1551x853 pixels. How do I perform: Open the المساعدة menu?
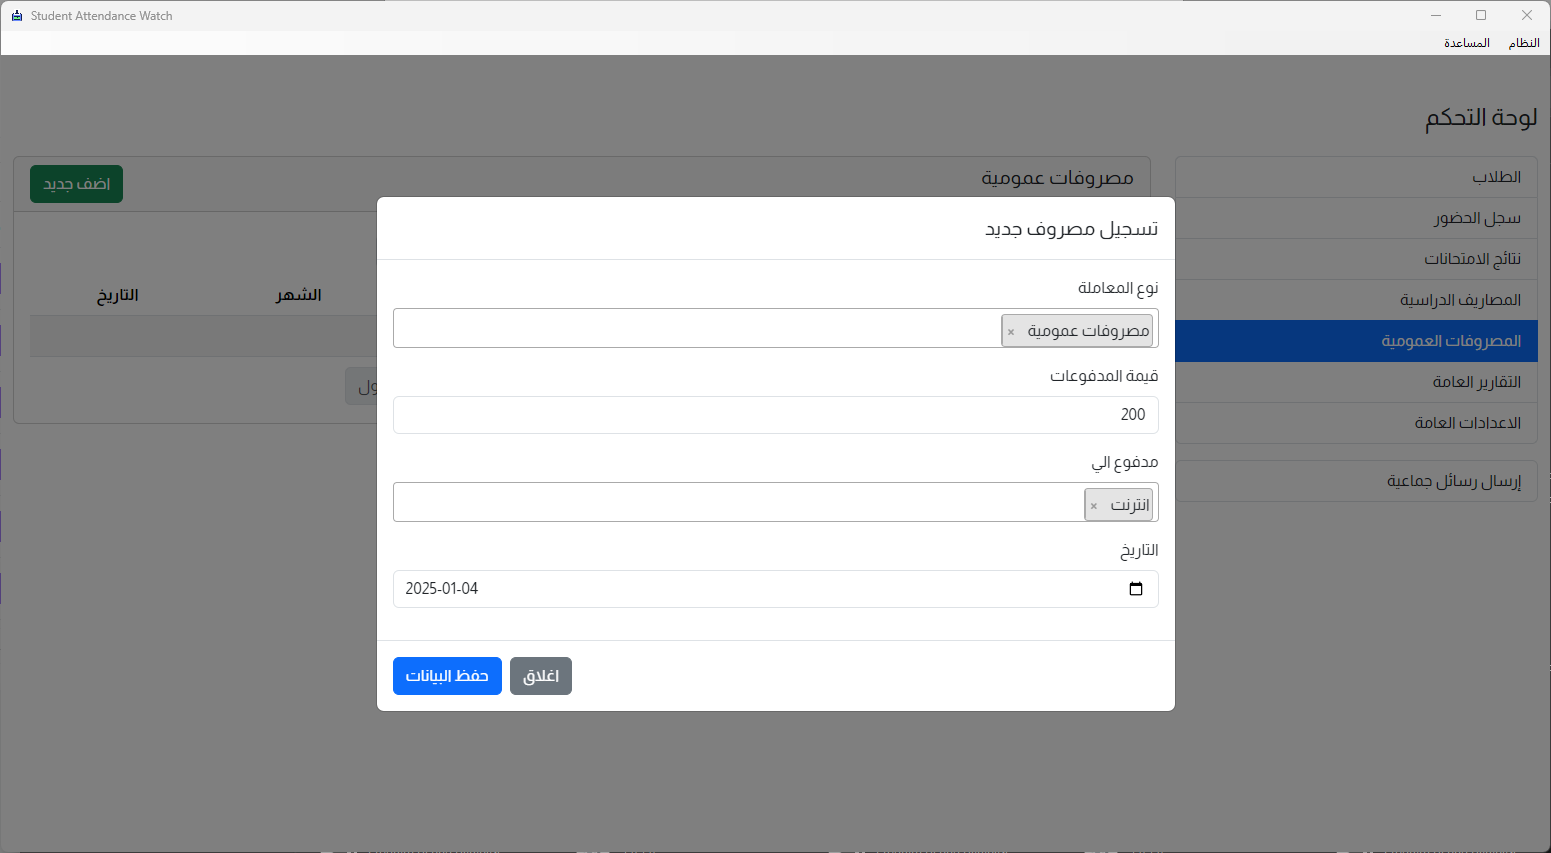tap(1466, 43)
